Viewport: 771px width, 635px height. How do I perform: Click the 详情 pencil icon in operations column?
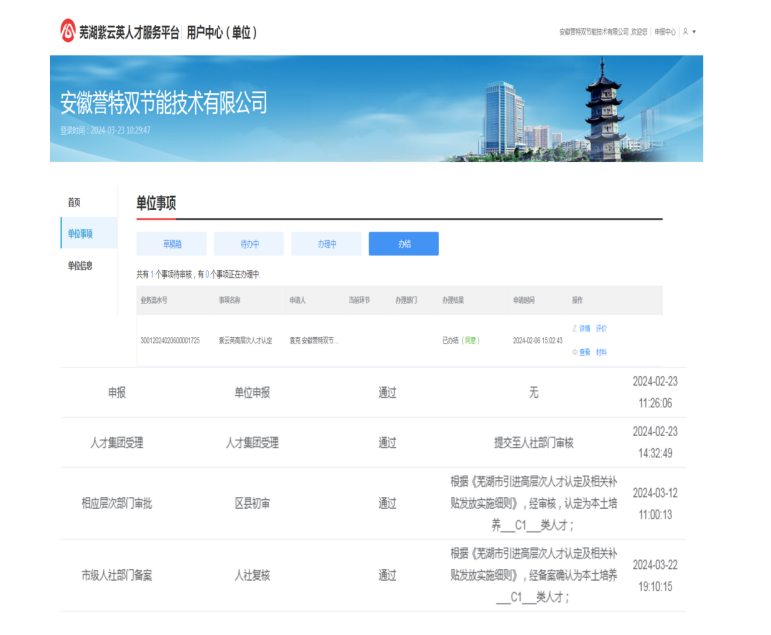(576, 328)
